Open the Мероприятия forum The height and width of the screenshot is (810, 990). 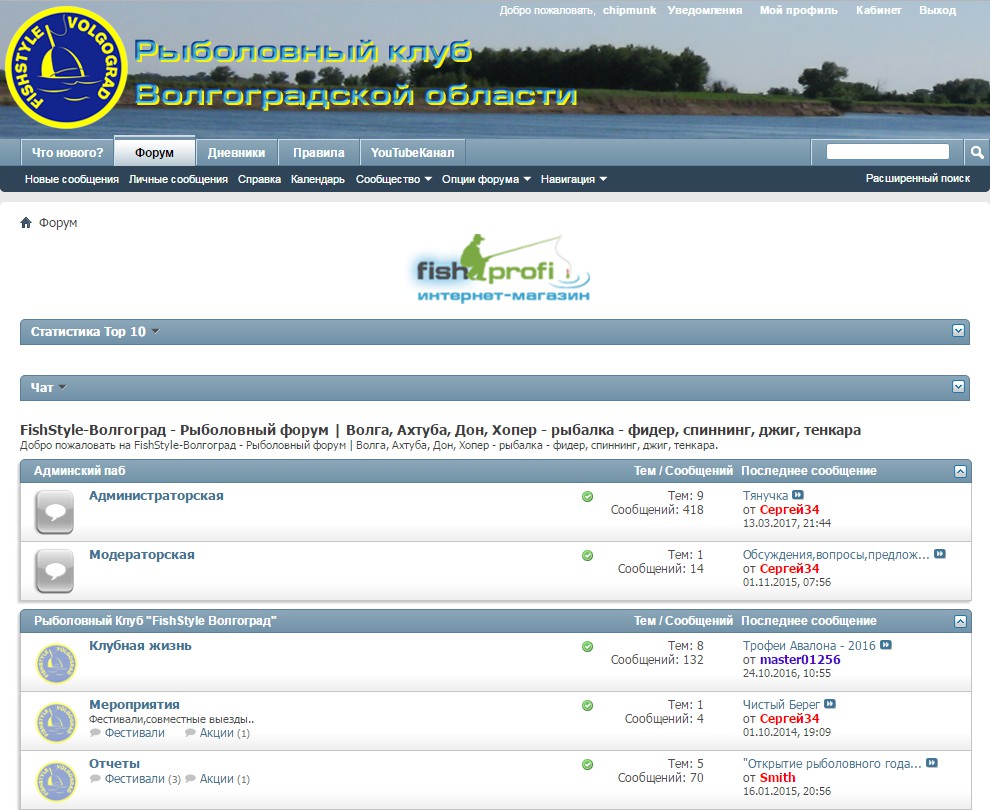click(x=134, y=705)
